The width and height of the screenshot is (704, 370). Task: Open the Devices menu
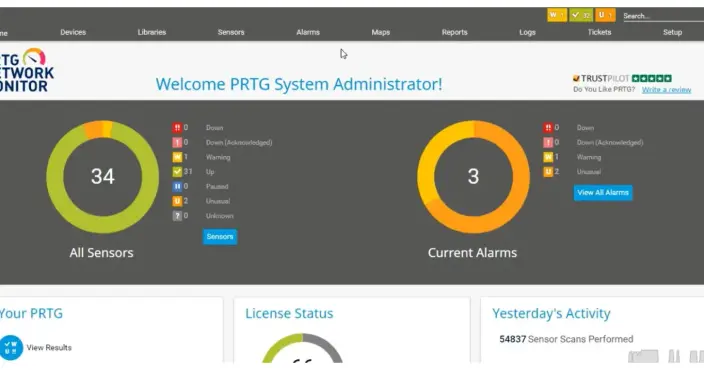pyautogui.click(x=73, y=32)
